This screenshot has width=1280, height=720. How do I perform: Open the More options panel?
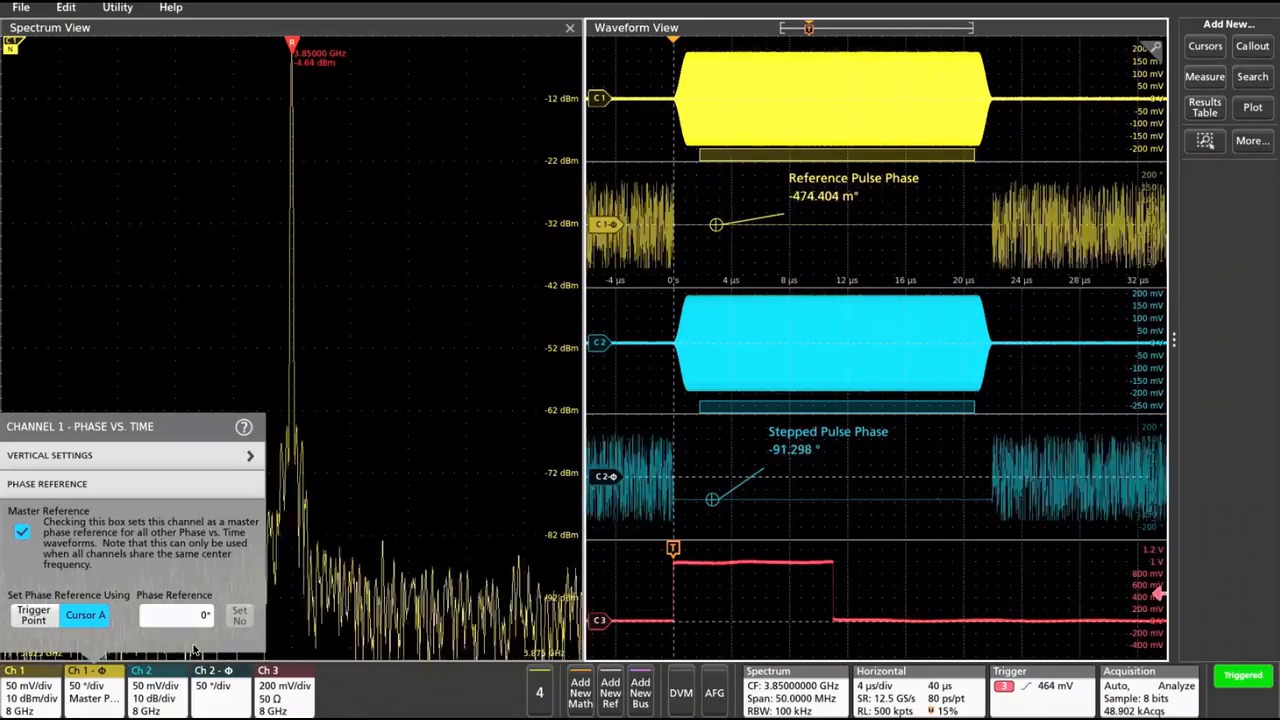(x=1252, y=140)
